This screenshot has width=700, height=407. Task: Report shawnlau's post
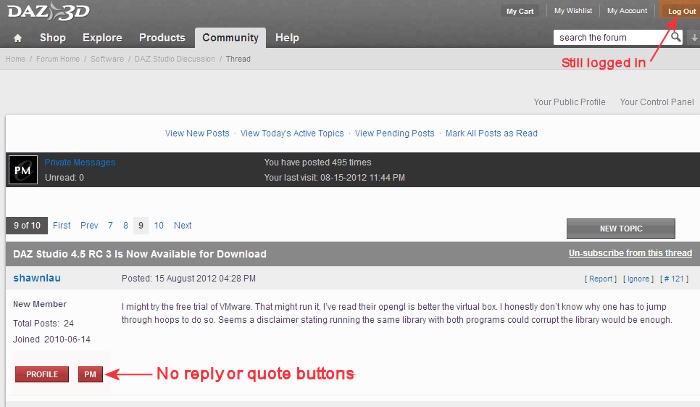pyautogui.click(x=600, y=279)
